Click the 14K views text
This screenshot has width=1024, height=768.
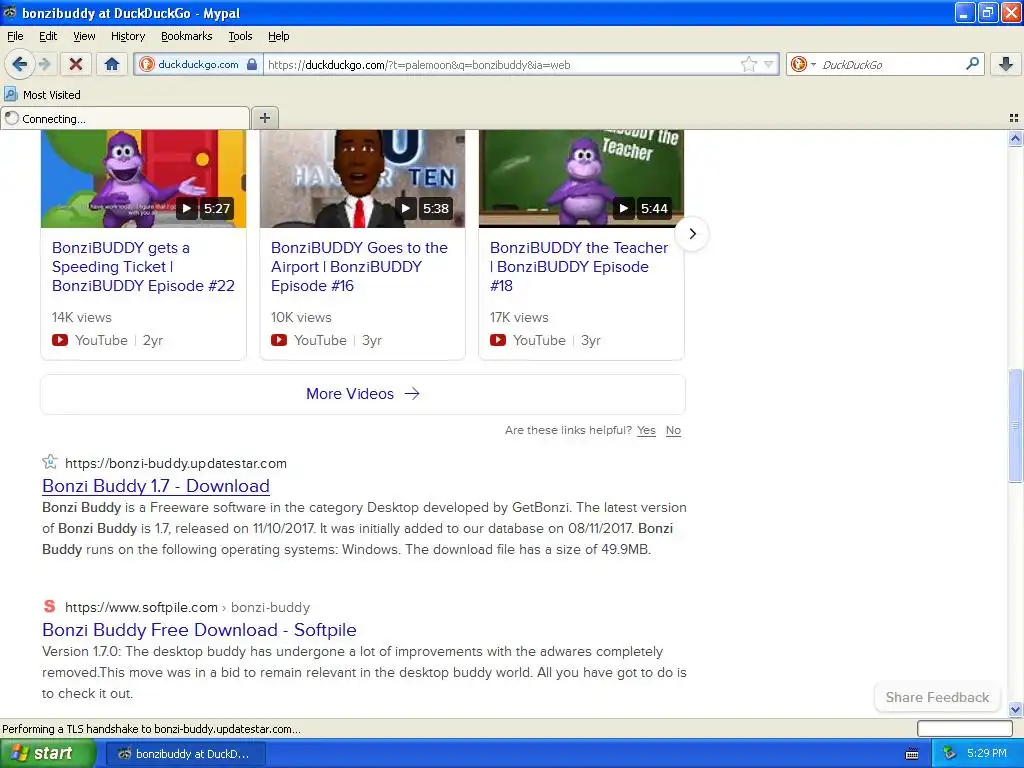[82, 317]
